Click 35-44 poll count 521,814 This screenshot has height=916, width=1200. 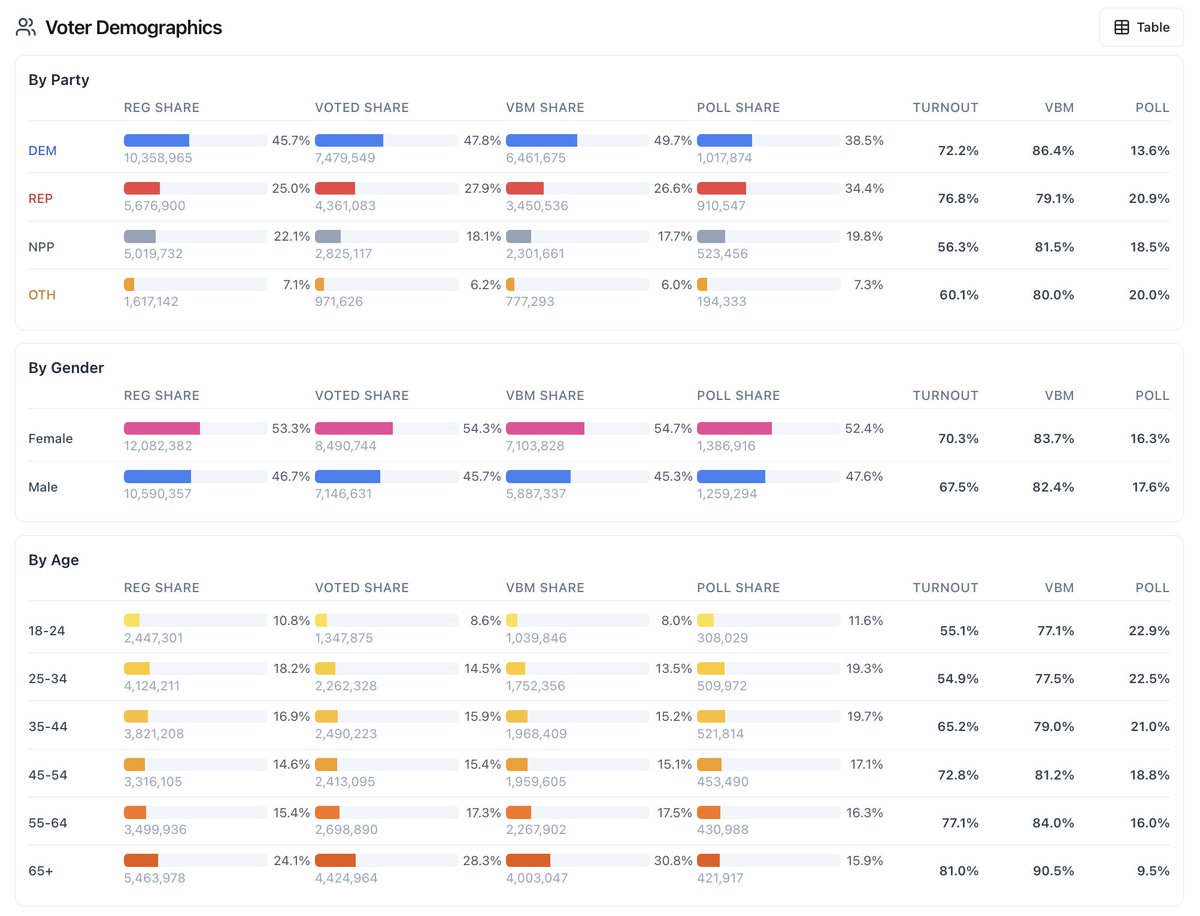[x=722, y=734]
